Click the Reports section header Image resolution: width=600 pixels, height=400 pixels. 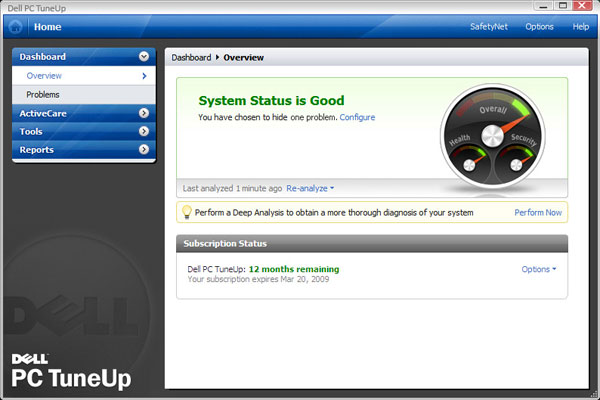click(x=84, y=150)
